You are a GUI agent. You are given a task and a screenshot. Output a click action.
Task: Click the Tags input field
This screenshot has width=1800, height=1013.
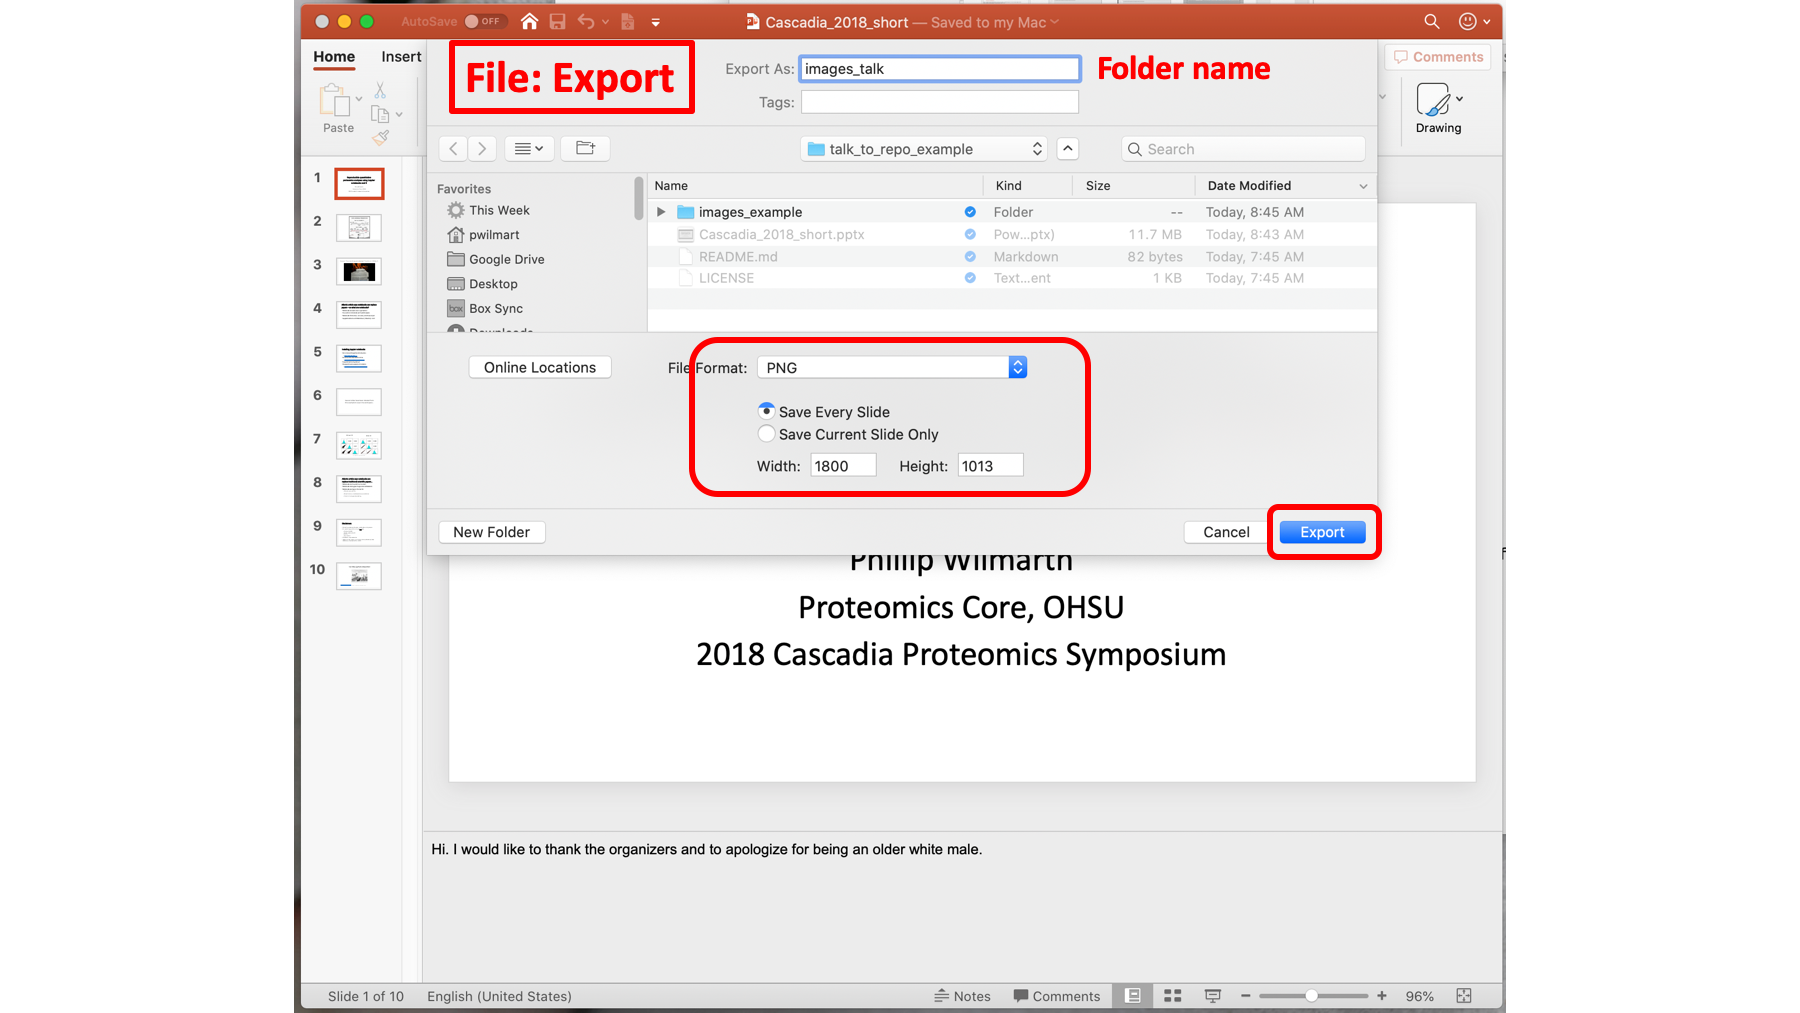click(x=940, y=102)
